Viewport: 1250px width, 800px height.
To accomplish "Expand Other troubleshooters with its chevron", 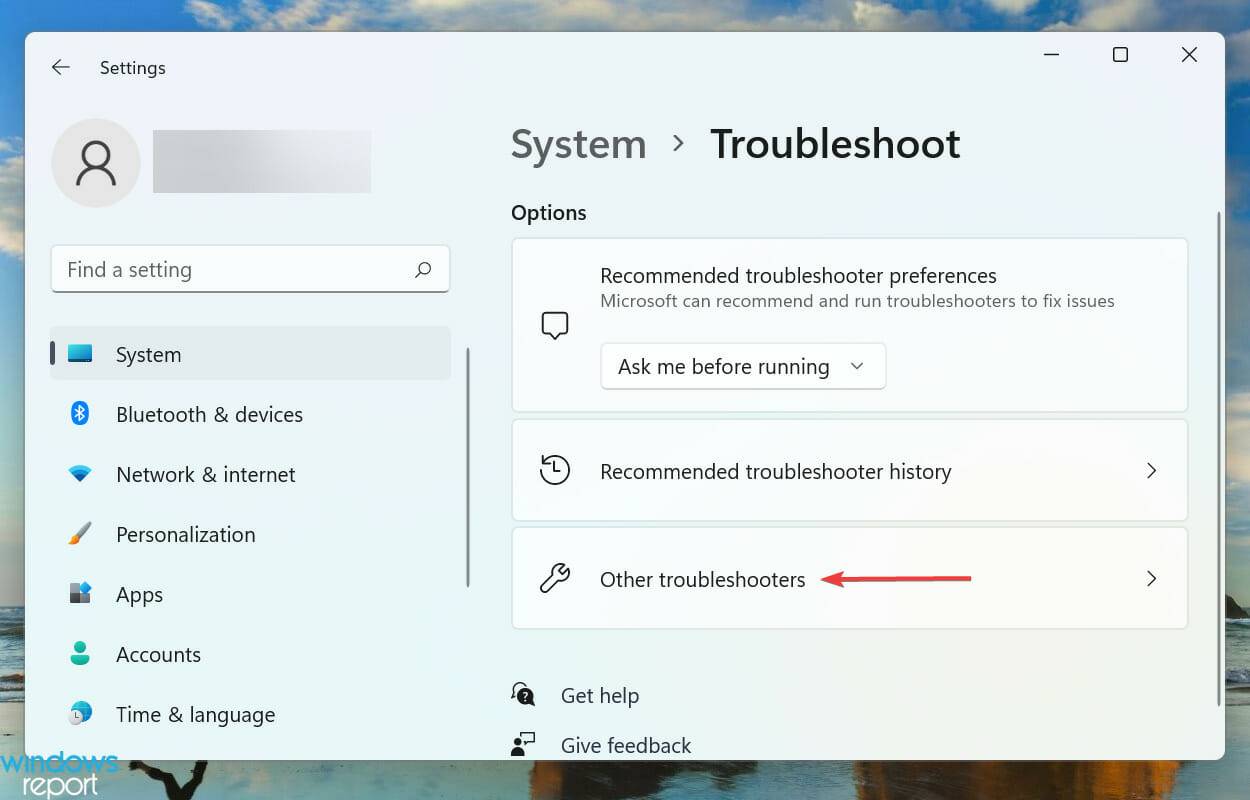I will (1151, 578).
